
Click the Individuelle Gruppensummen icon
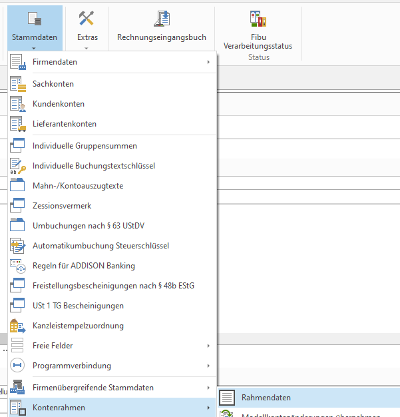[x=18, y=146]
